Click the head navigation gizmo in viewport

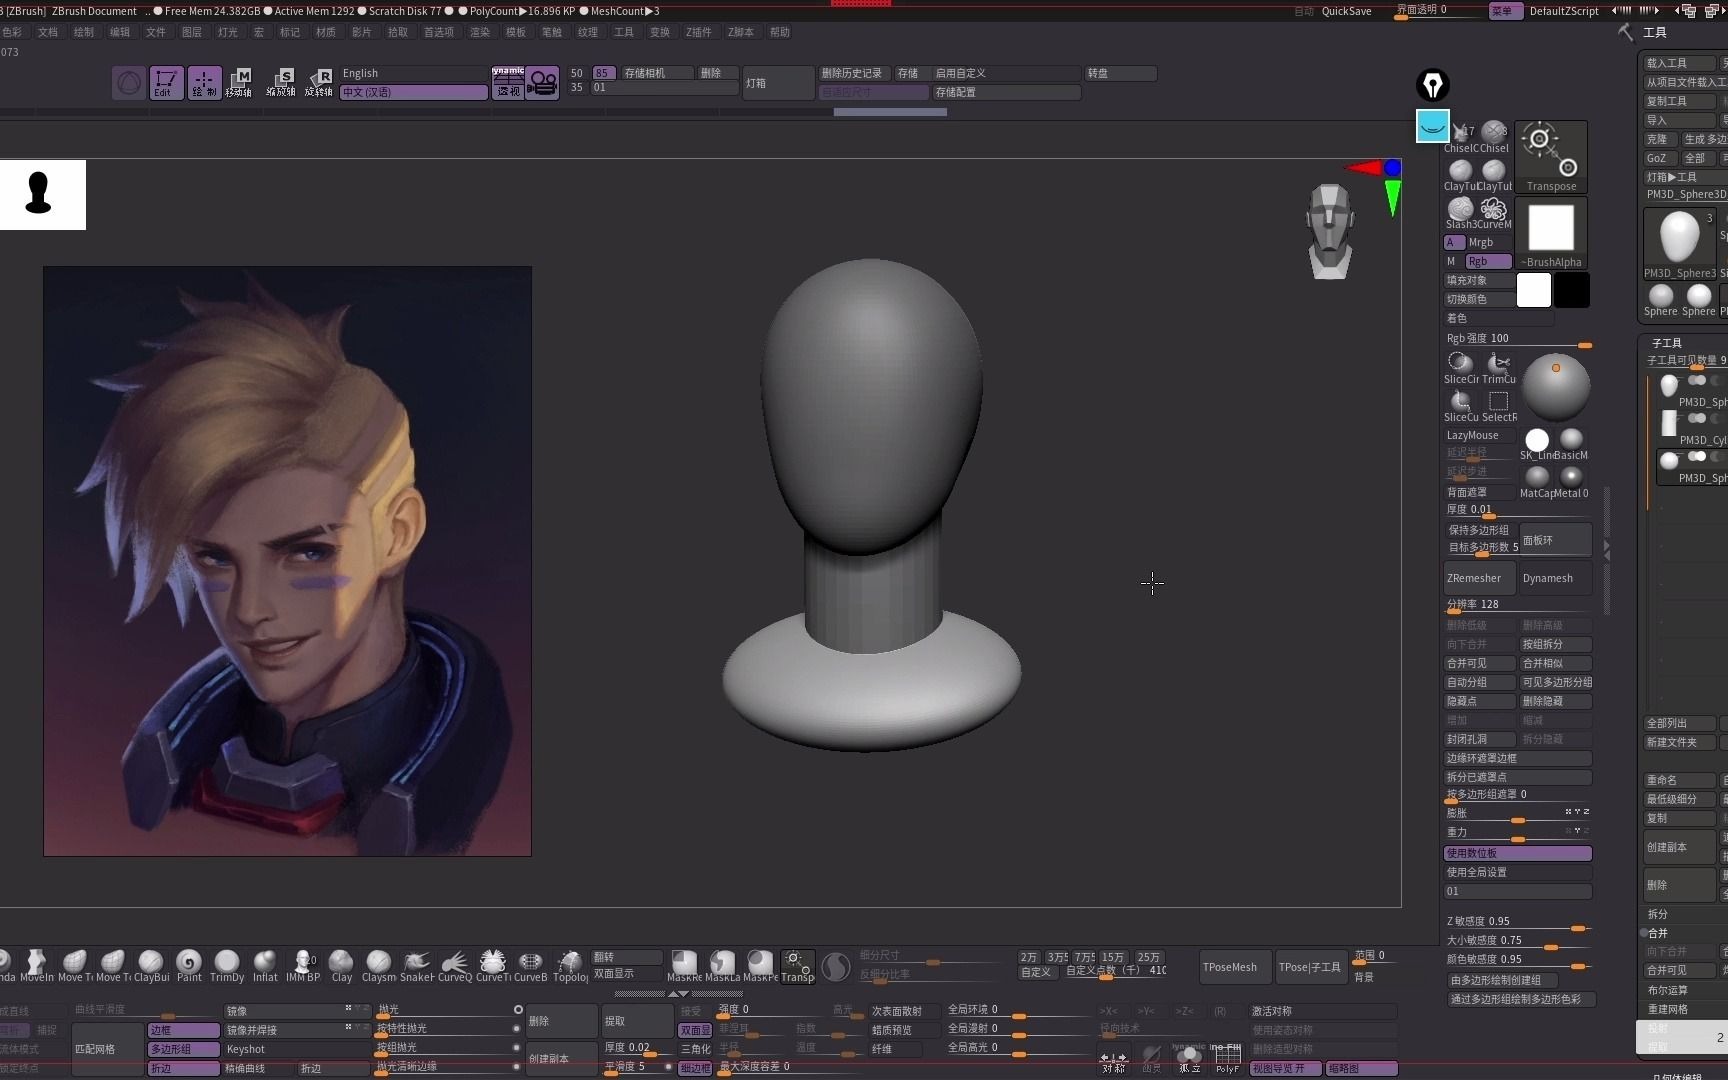tap(1330, 231)
